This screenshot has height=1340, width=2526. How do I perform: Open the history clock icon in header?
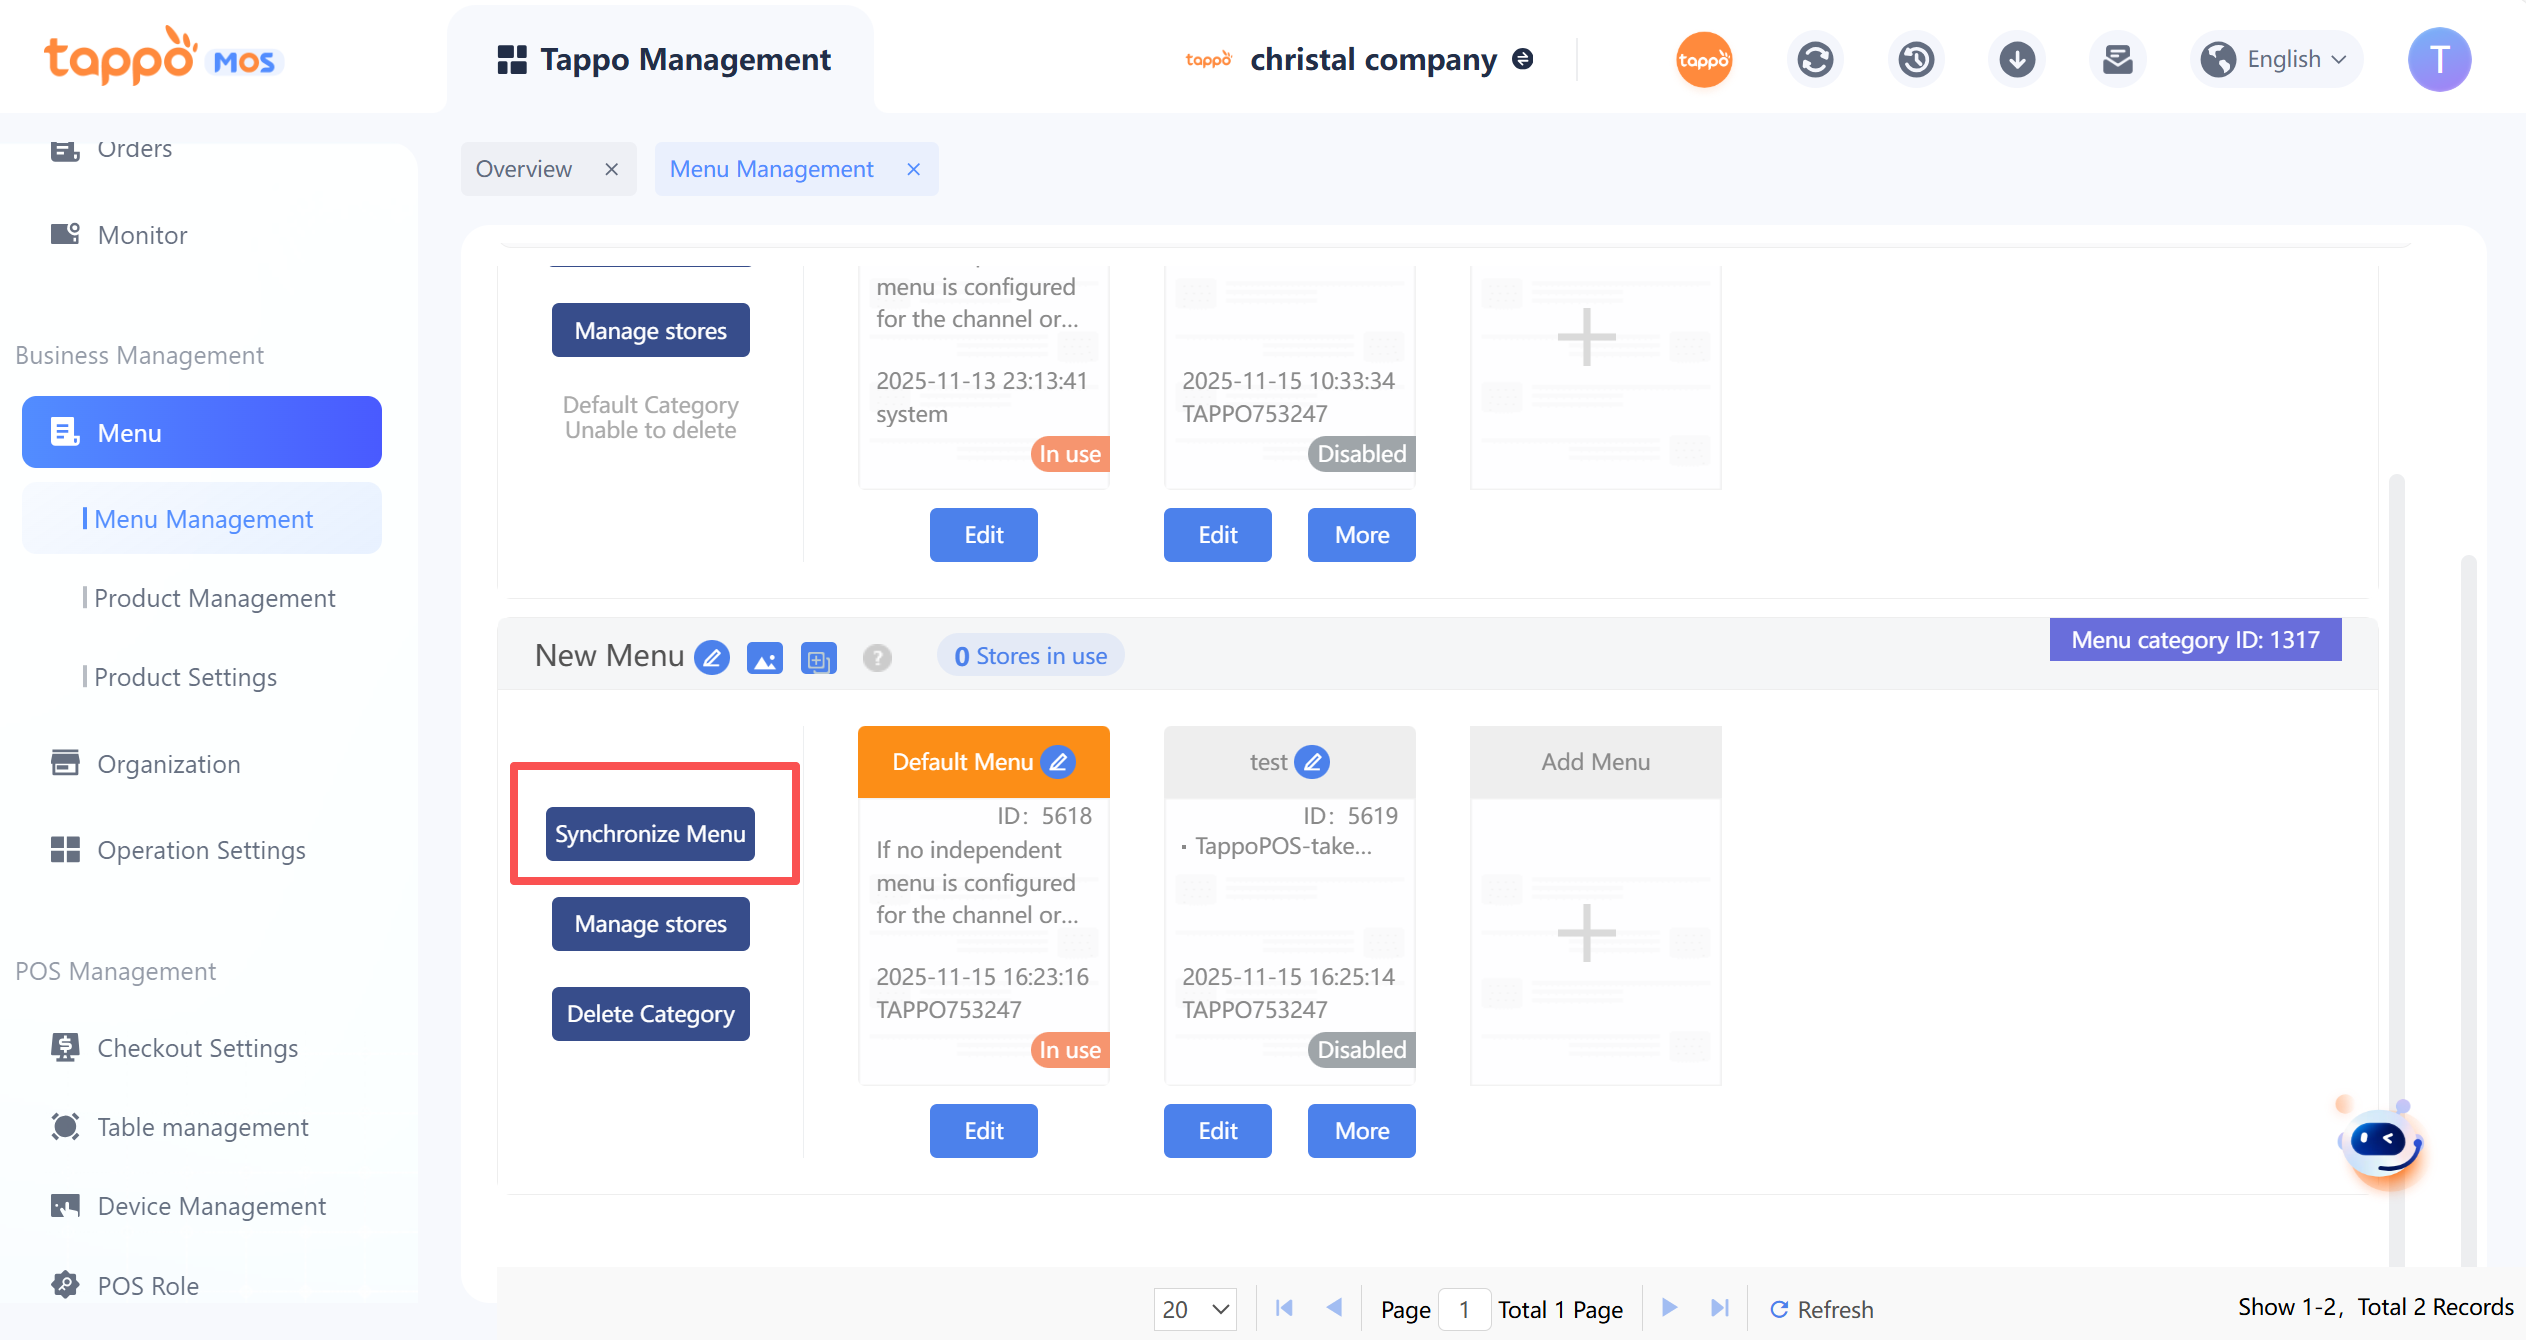[1916, 60]
